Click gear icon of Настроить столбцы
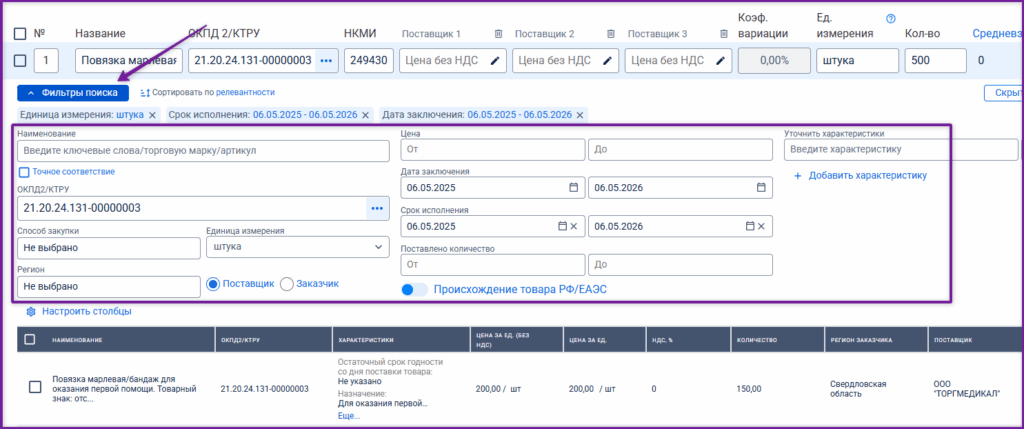Image resolution: width=1024 pixels, height=429 pixels. tap(30, 311)
